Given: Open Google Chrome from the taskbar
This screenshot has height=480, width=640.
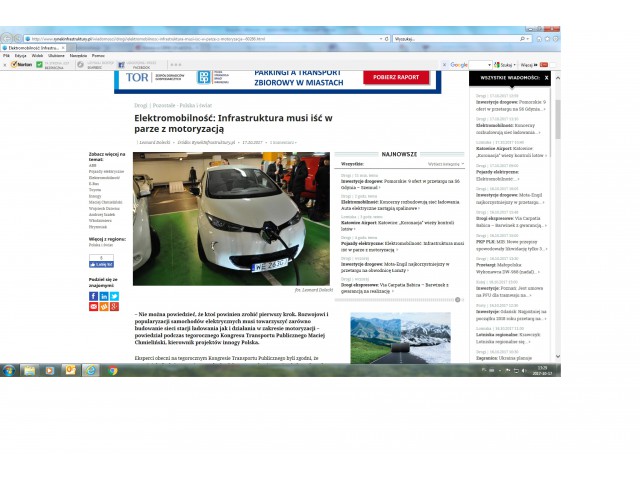Looking at the screenshot, I should (113, 370).
